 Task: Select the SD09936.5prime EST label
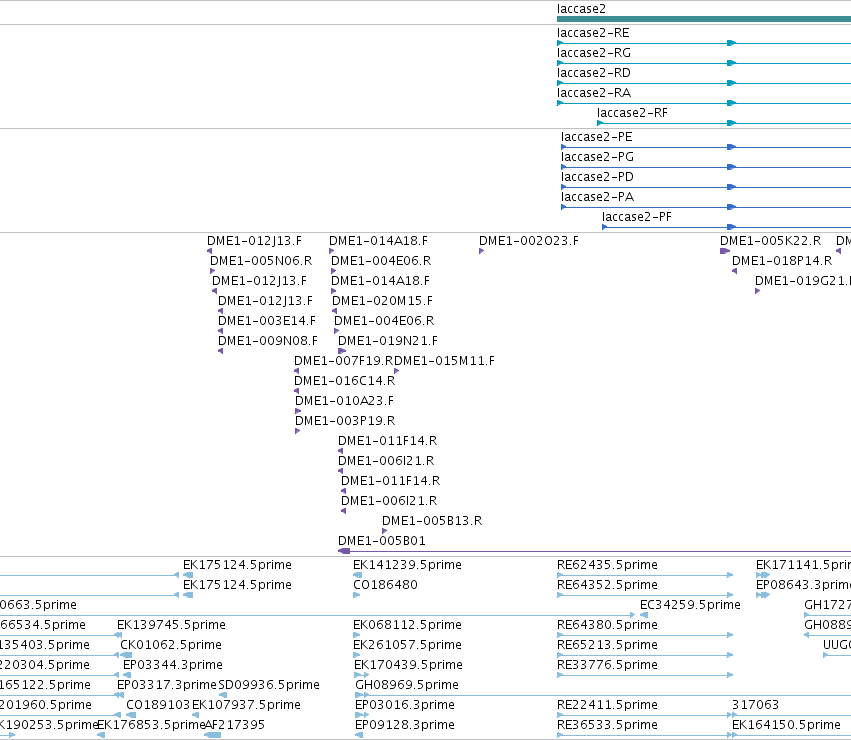click(269, 685)
